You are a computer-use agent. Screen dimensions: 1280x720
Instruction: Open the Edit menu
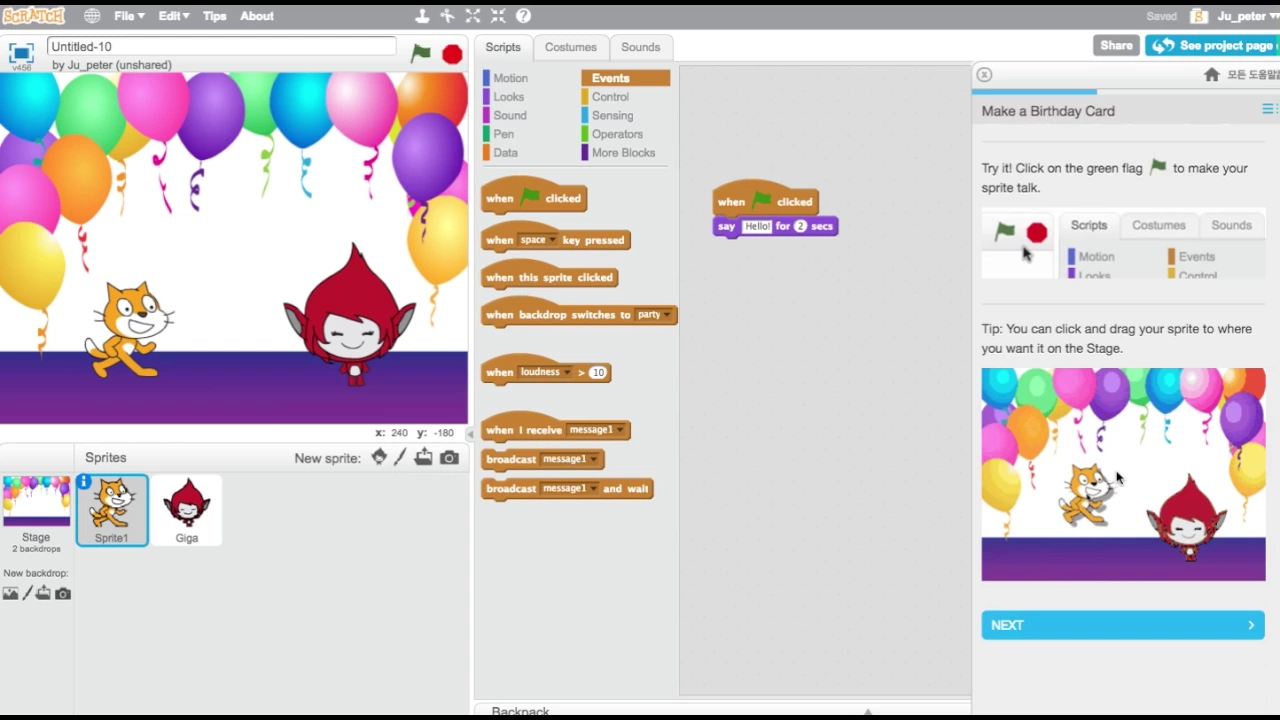174,16
